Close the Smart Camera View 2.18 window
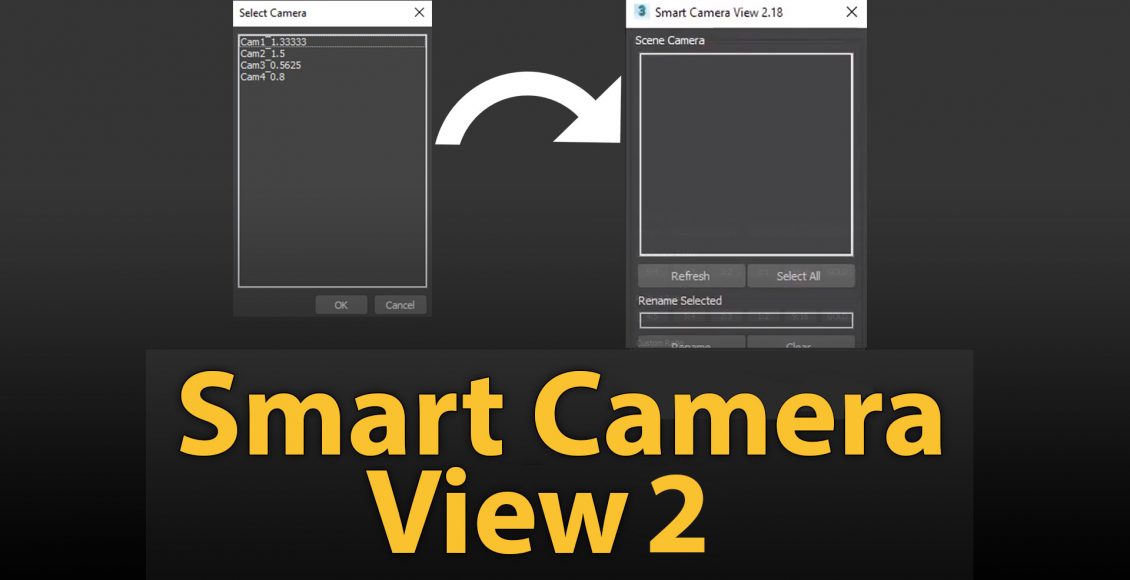Image resolution: width=1130 pixels, height=580 pixels. (x=851, y=12)
